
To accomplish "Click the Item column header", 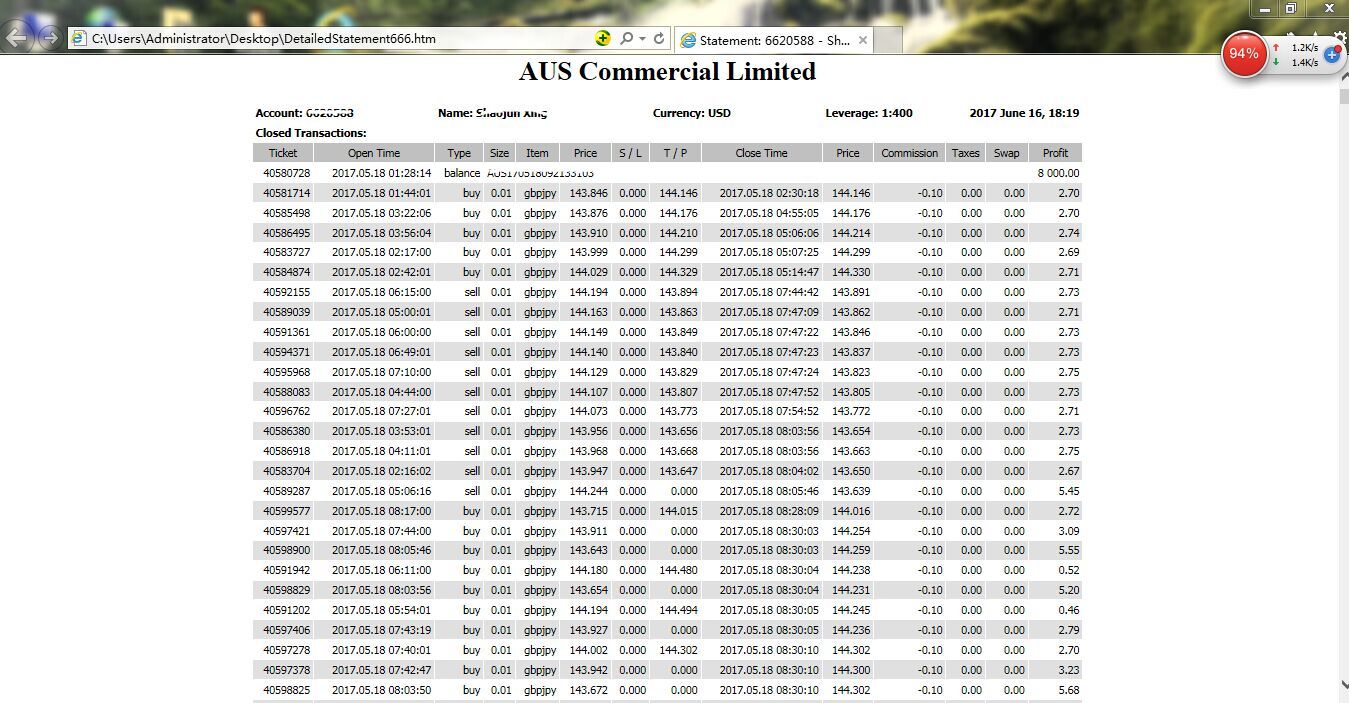I will click(x=537, y=153).
